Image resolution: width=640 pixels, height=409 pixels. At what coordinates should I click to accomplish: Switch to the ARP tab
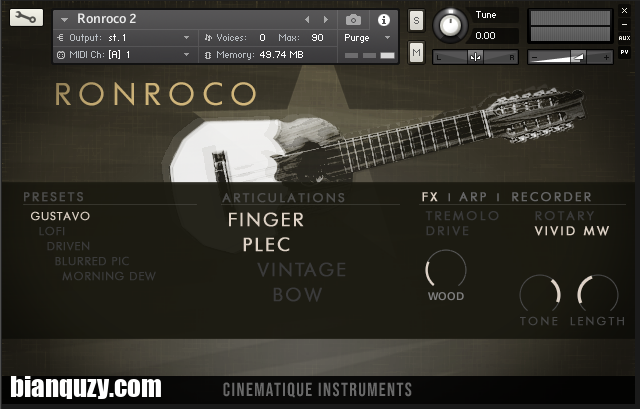point(473,197)
